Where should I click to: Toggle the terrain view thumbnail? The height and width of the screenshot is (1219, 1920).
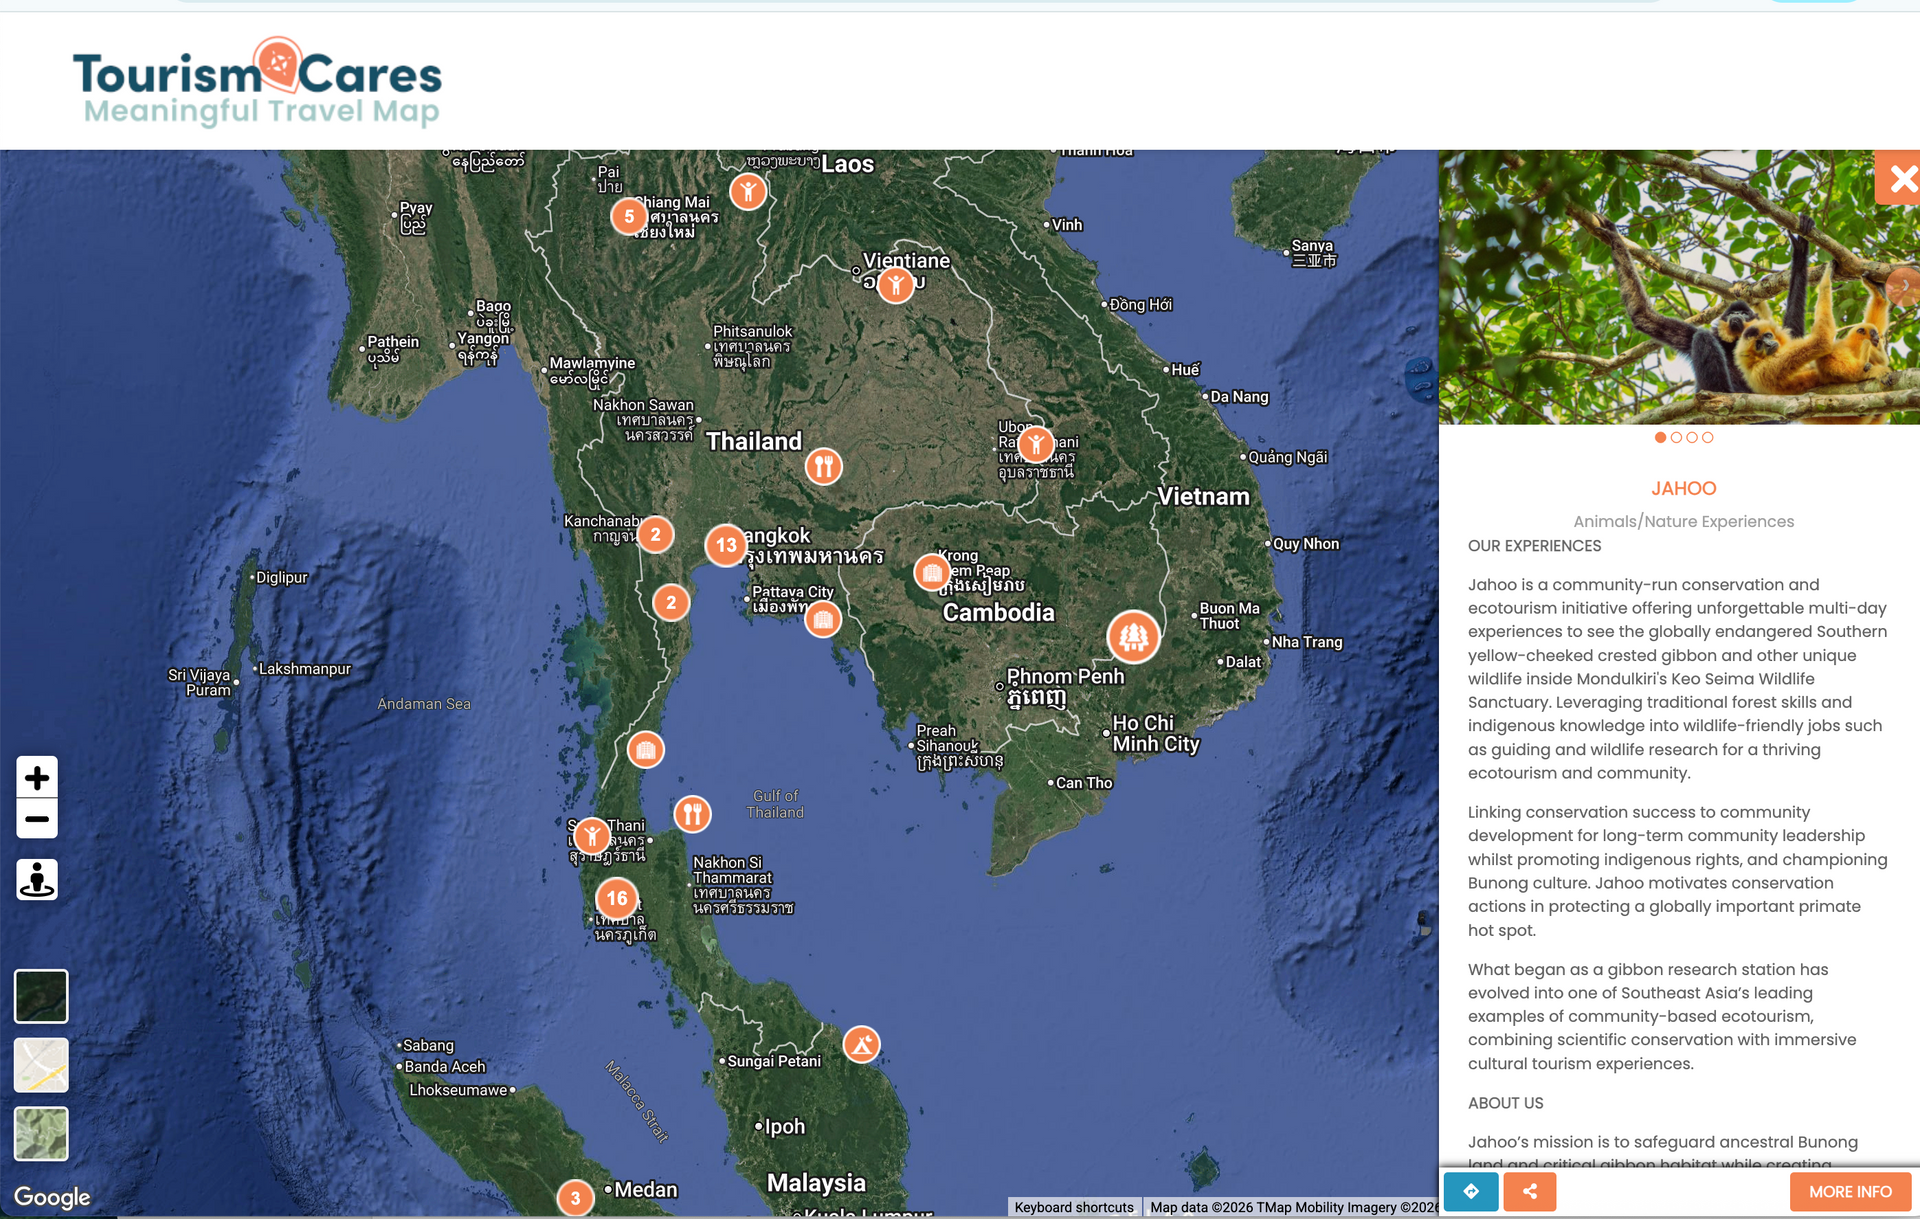[40, 1133]
